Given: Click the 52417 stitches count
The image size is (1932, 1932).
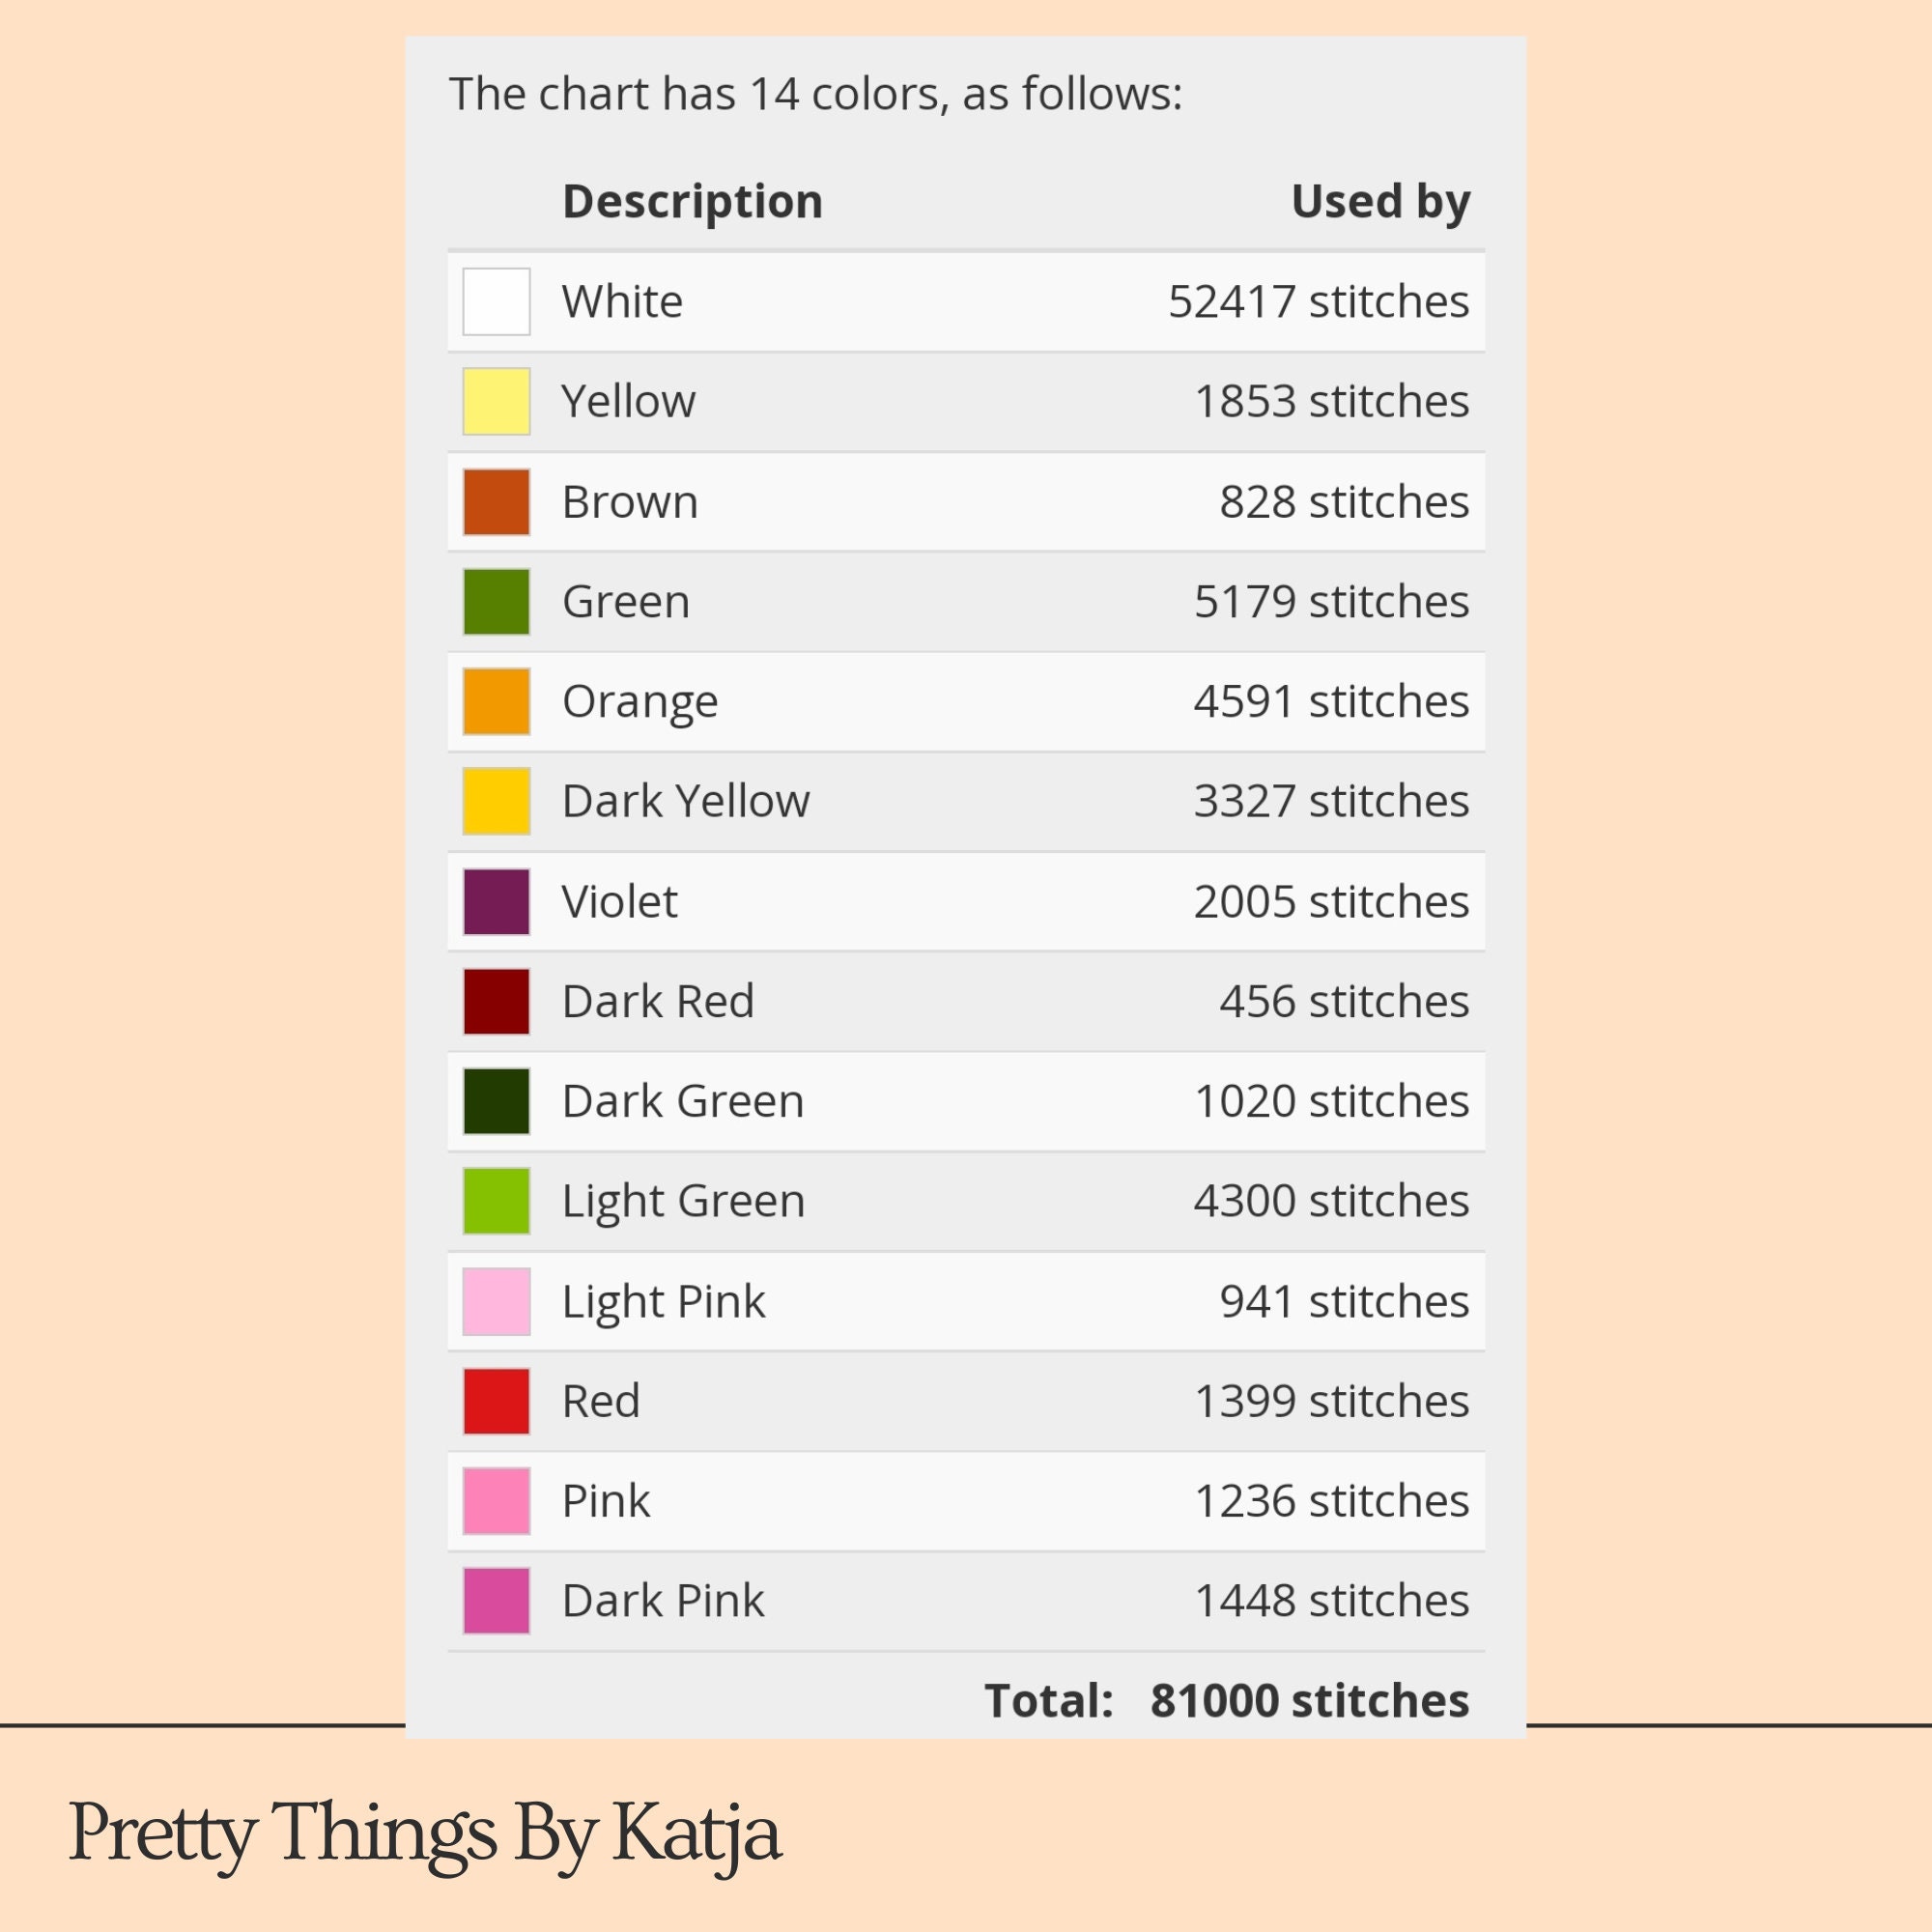Looking at the screenshot, I should [x=1319, y=301].
